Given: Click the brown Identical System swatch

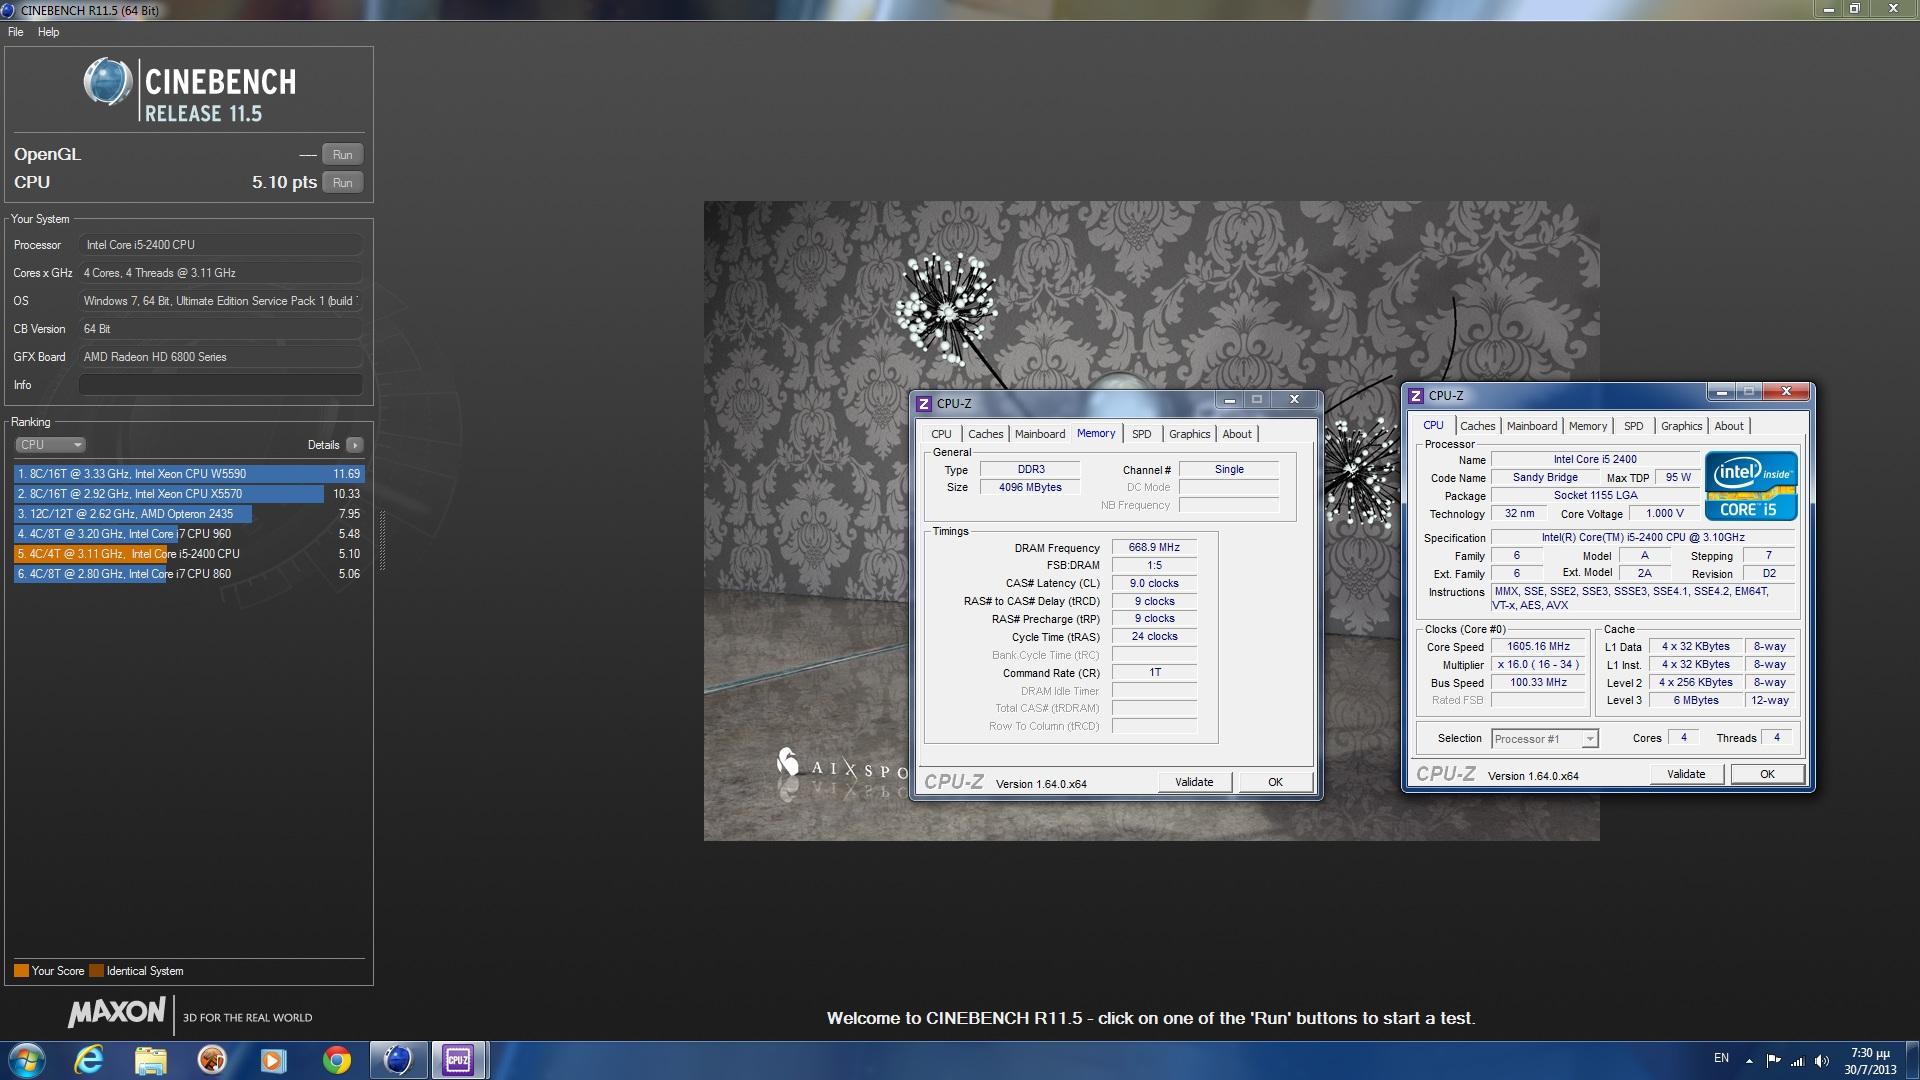Looking at the screenshot, I should tap(96, 971).
